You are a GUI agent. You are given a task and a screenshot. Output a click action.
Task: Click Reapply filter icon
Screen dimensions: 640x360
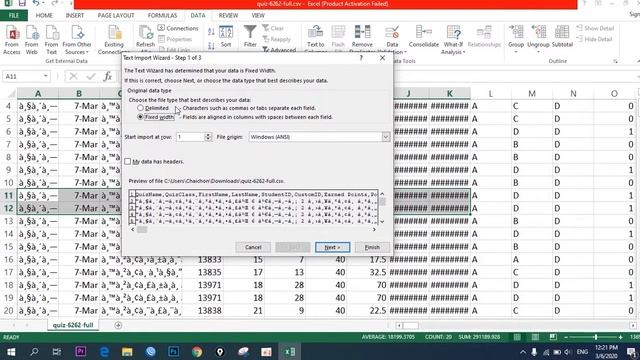point(276,39)
